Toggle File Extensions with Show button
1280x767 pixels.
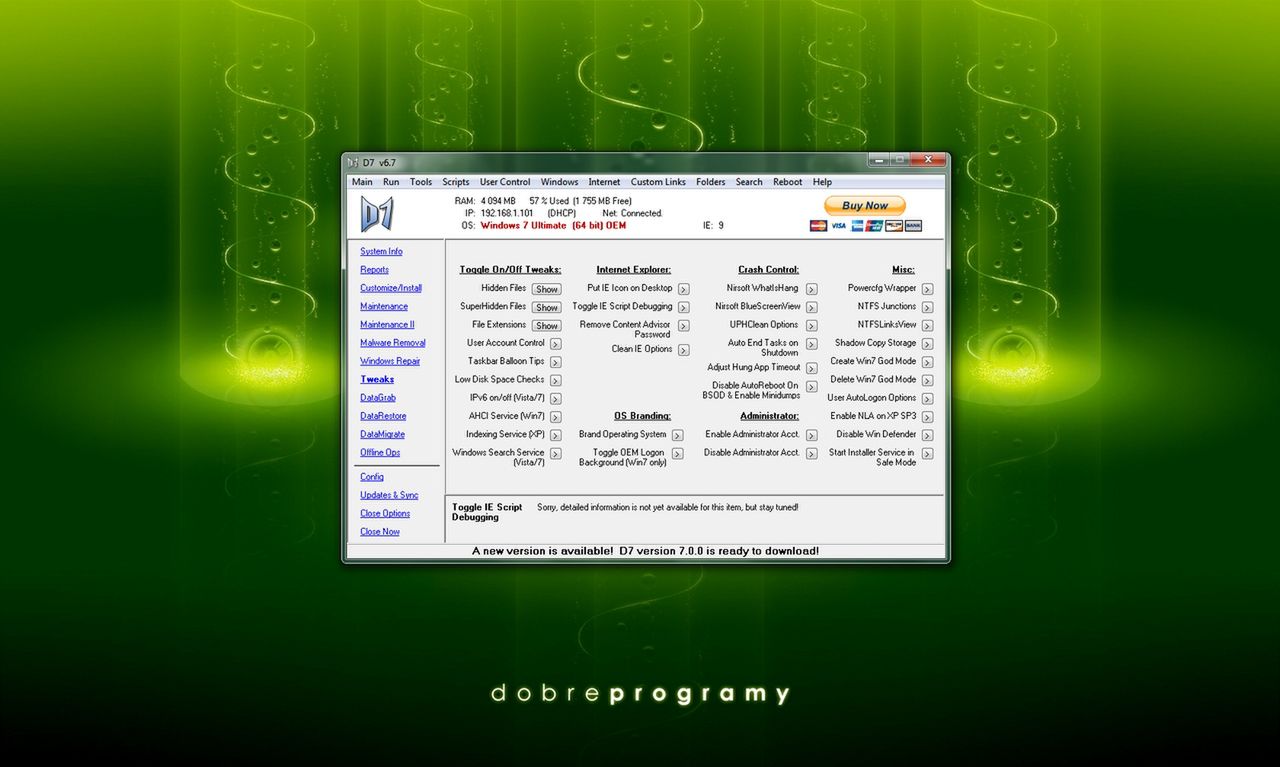click(546, 326)
